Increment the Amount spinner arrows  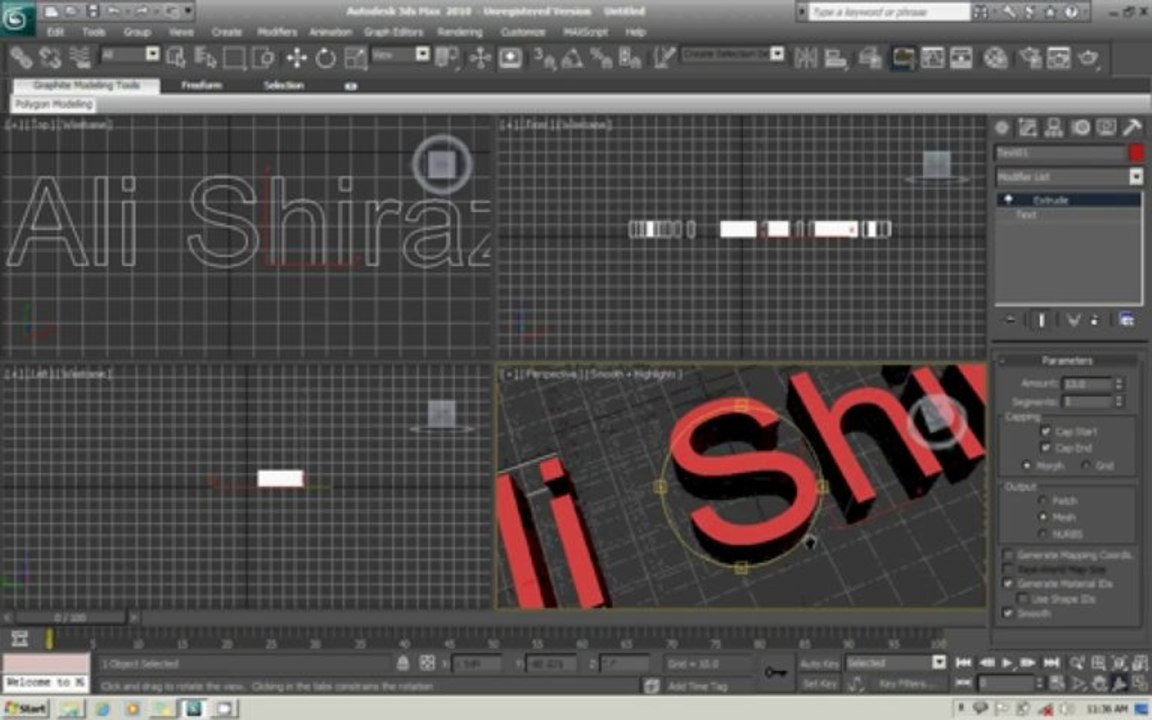[x=1119, y=381]
